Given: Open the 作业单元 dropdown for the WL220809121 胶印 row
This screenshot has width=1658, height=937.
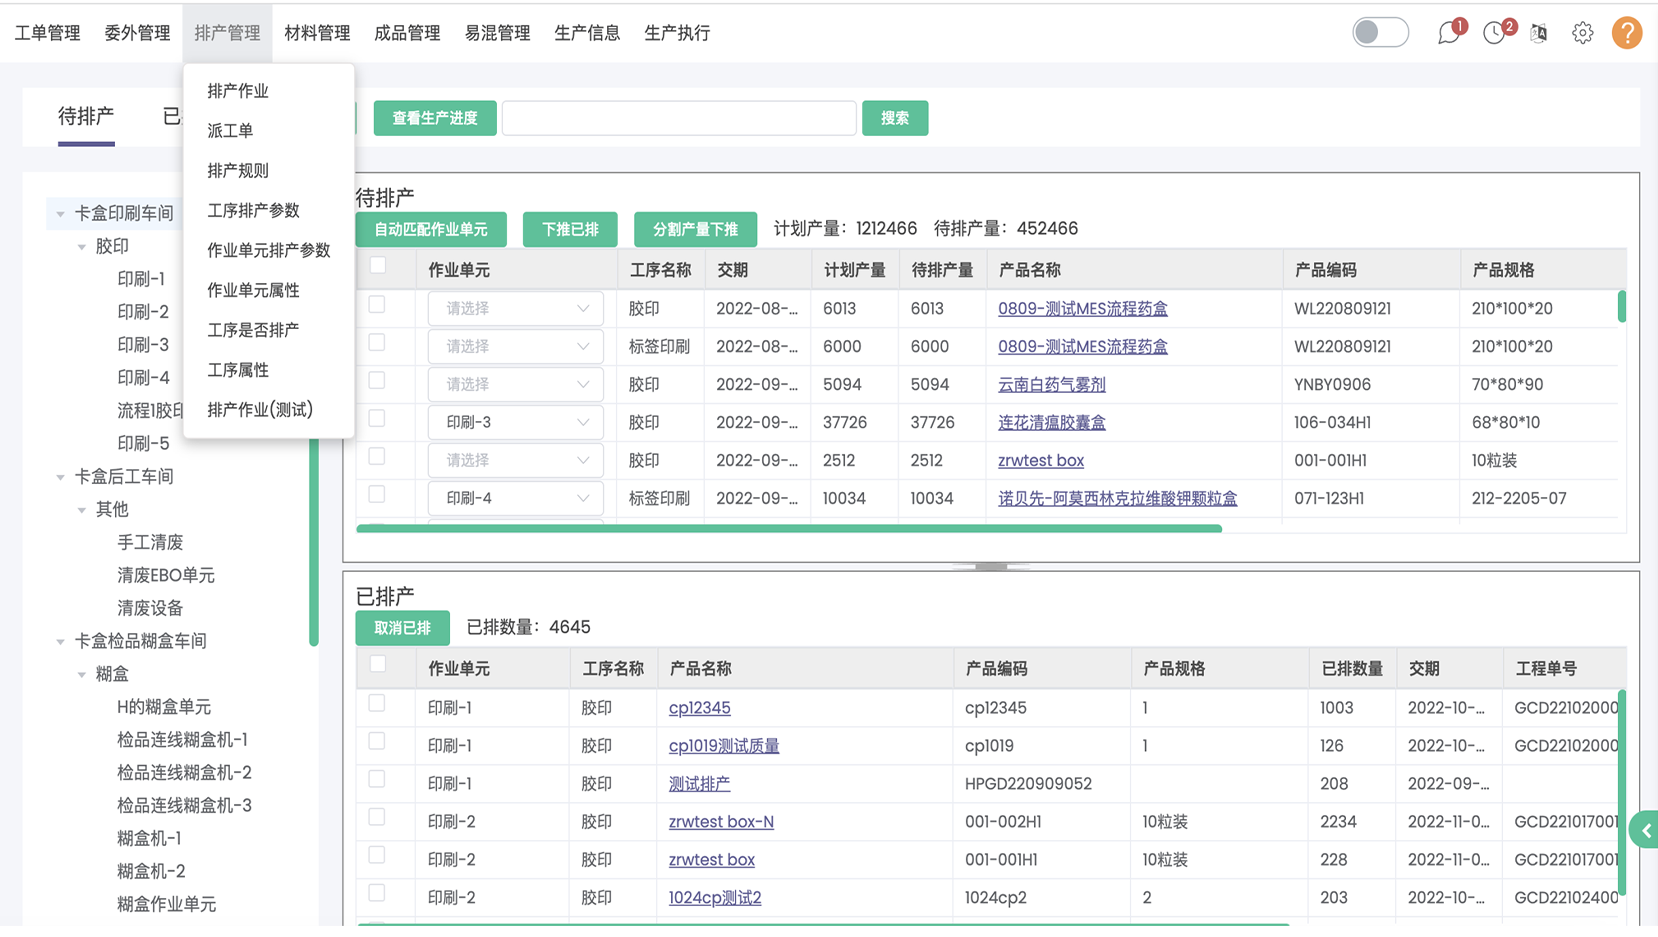Looking at the screenshot, I should point(516,309).
